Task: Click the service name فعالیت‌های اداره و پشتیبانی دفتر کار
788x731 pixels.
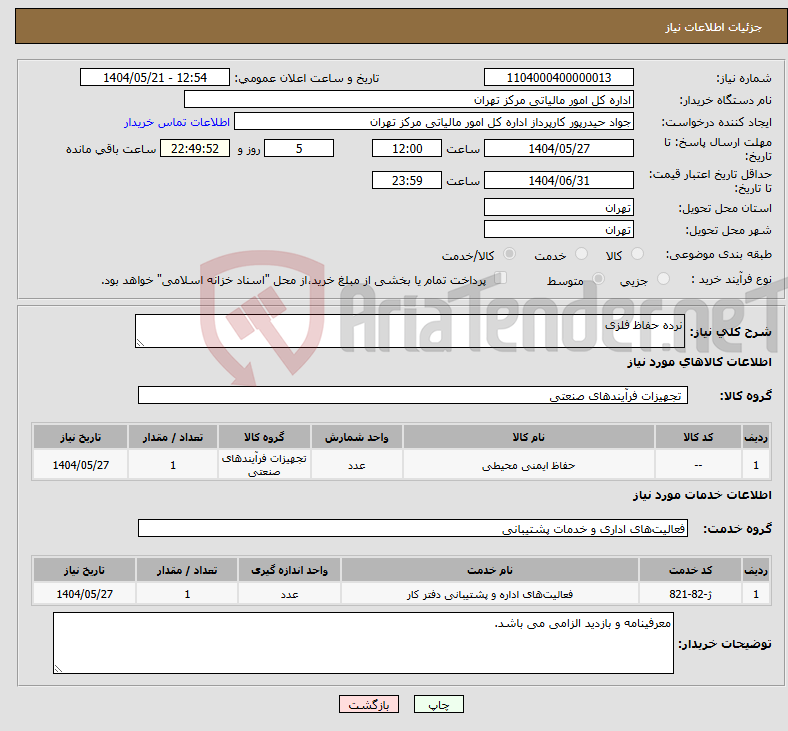Action: [489, 594]
